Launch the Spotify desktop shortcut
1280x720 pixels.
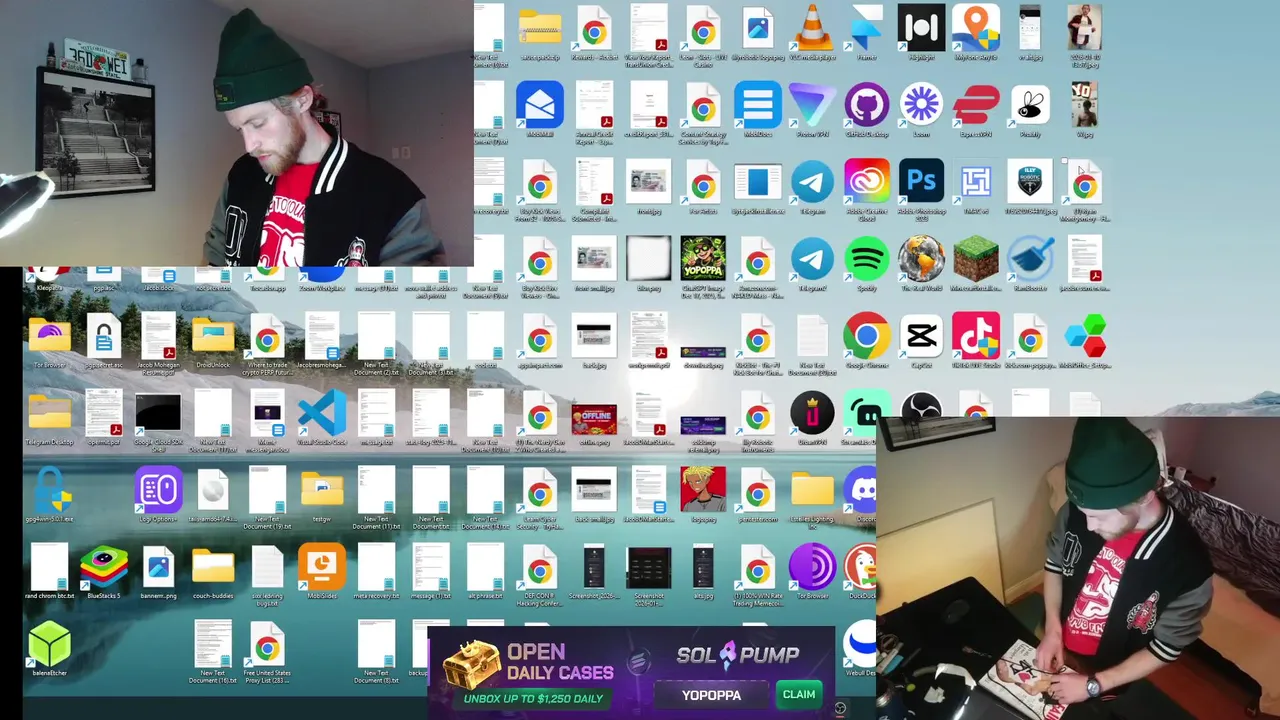point(867,260)
